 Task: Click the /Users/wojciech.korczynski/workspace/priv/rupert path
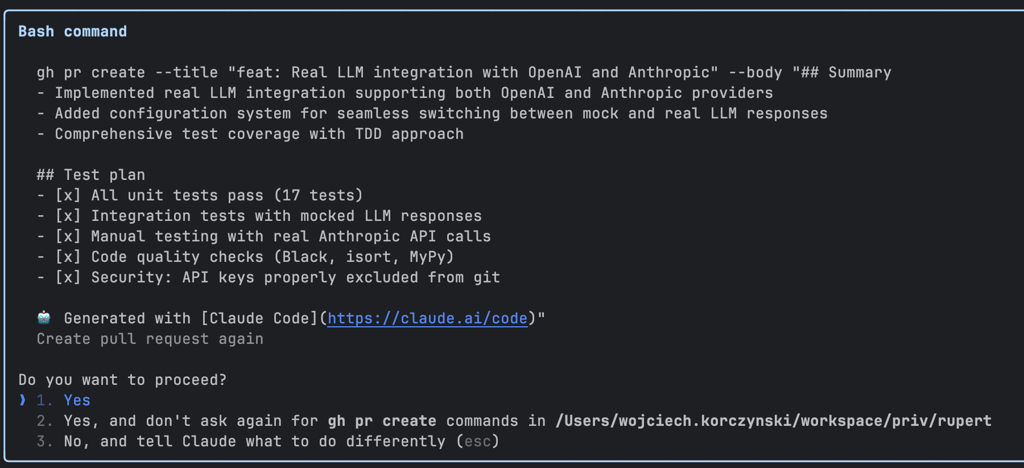point(774,421)
